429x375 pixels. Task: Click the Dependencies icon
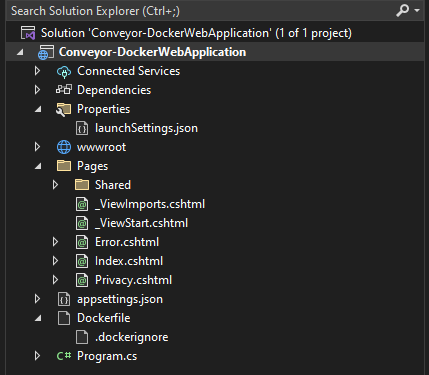tap(64, 90)
